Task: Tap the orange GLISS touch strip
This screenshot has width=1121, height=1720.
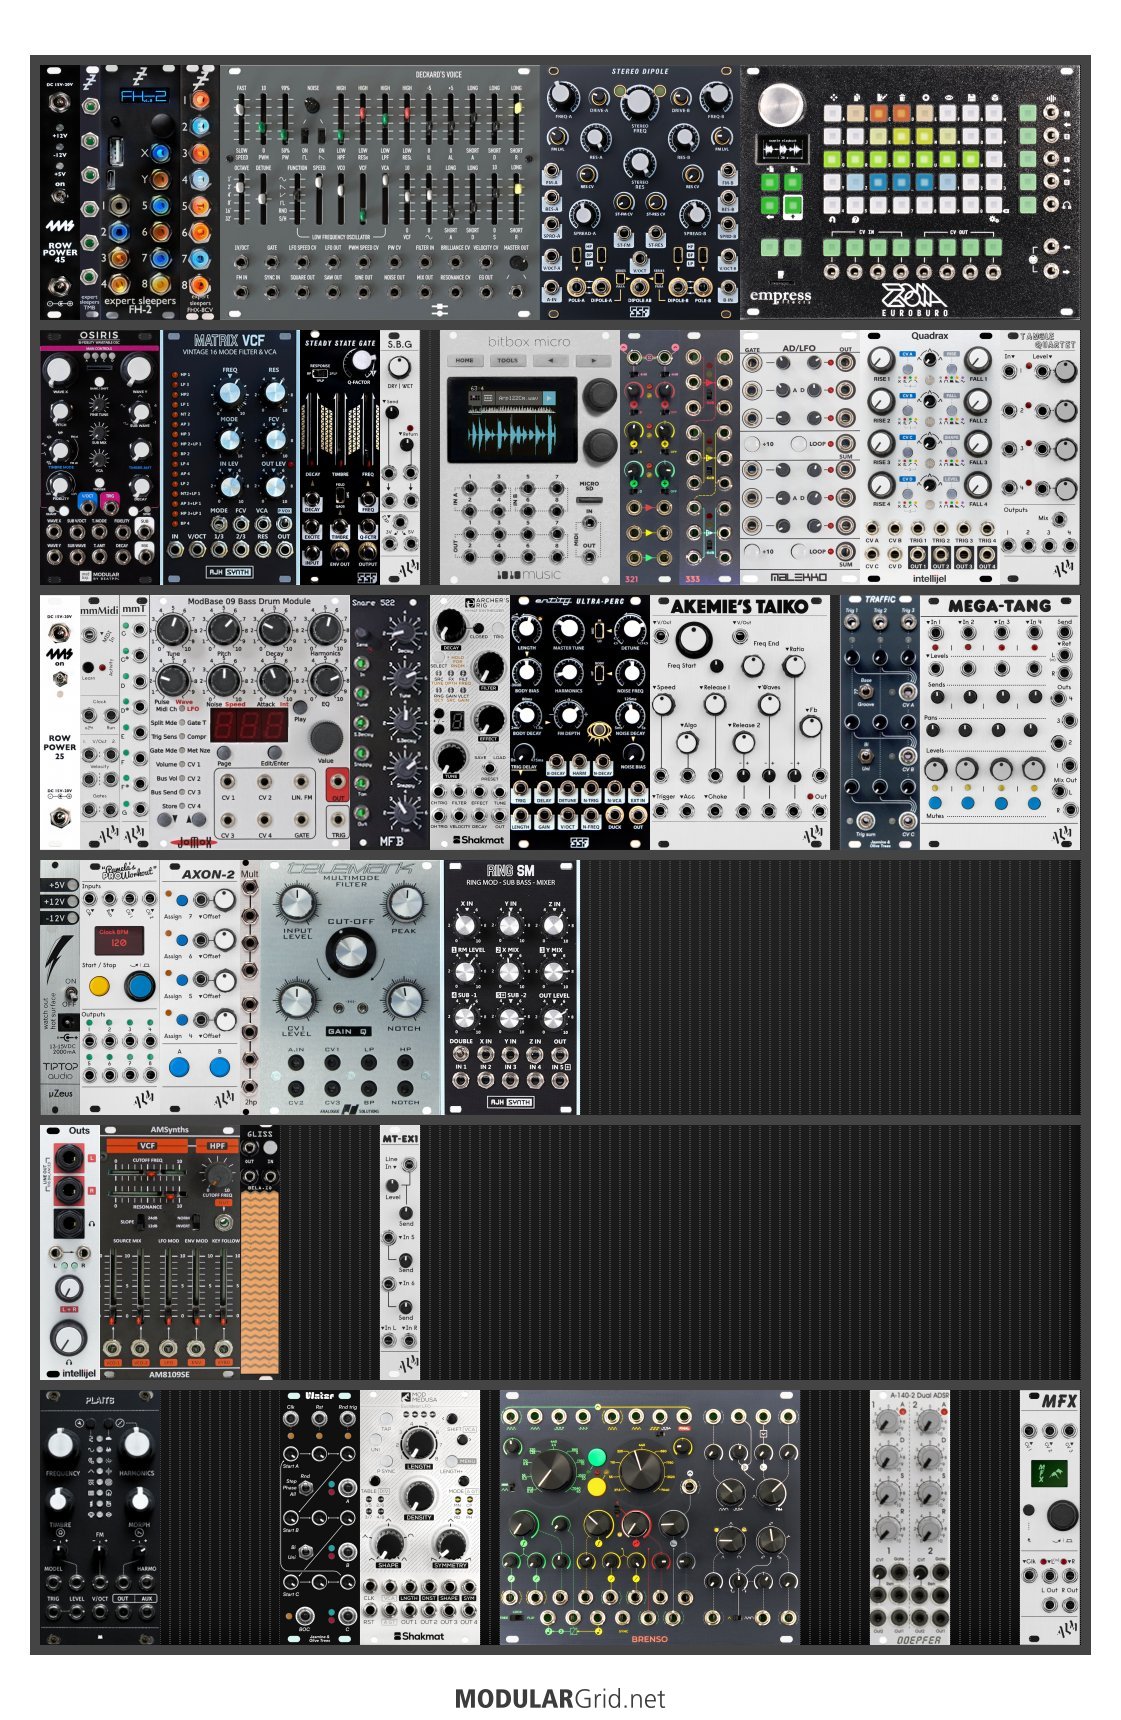Action: pyautogui.click(x=260, y=1282)
